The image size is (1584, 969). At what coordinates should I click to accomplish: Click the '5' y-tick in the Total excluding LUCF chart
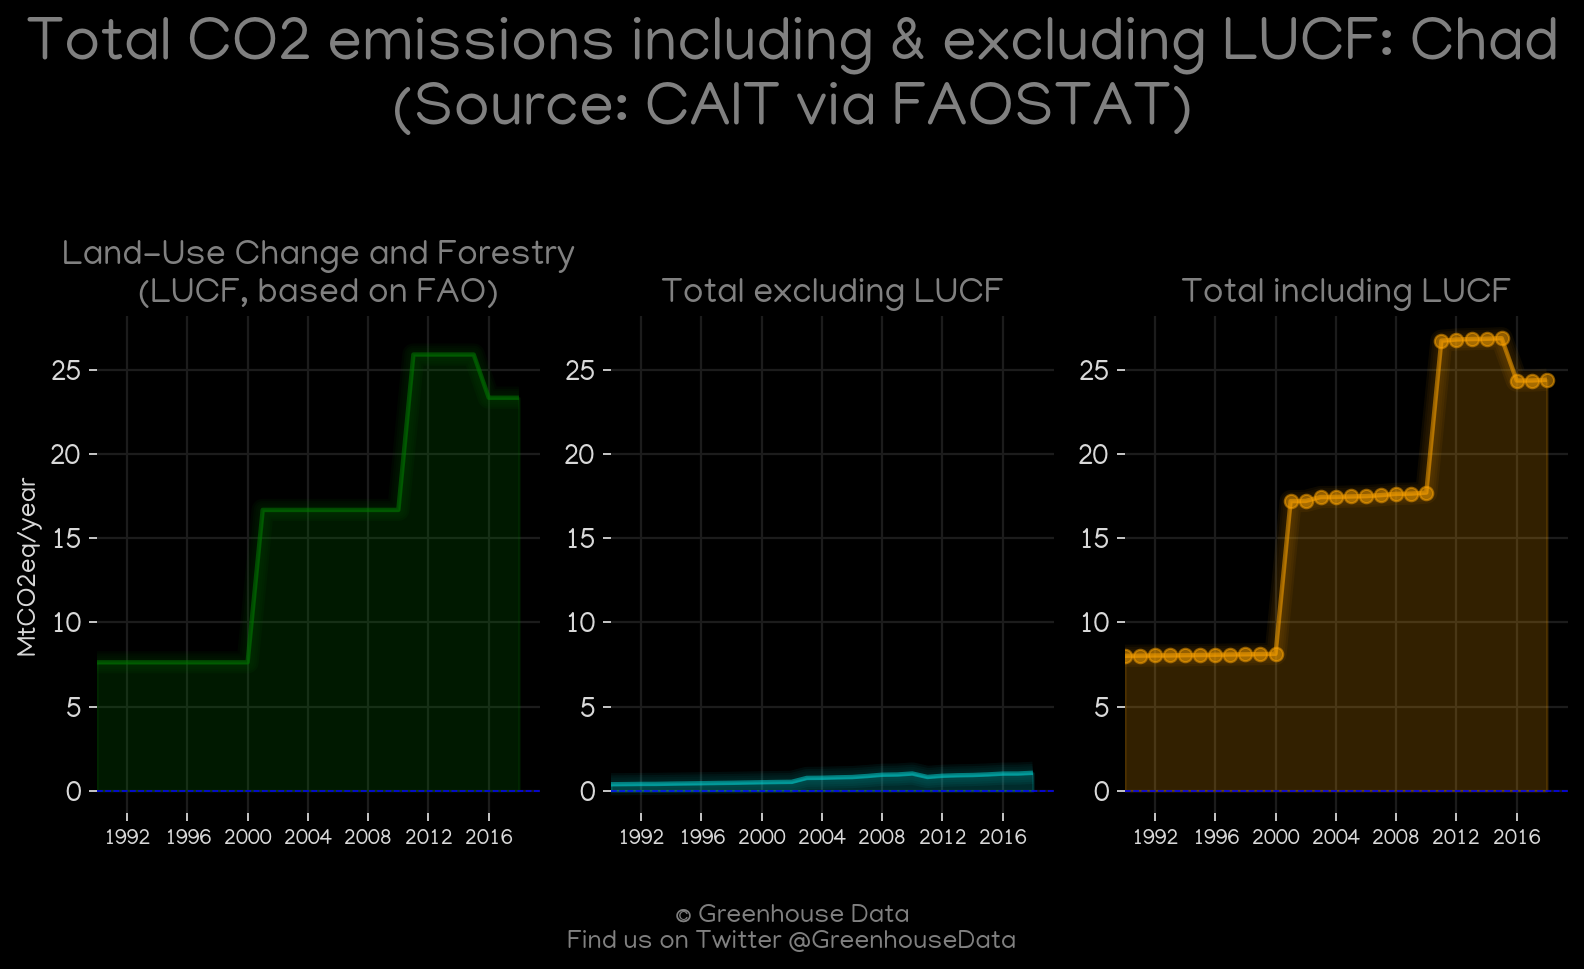point(587,708)
